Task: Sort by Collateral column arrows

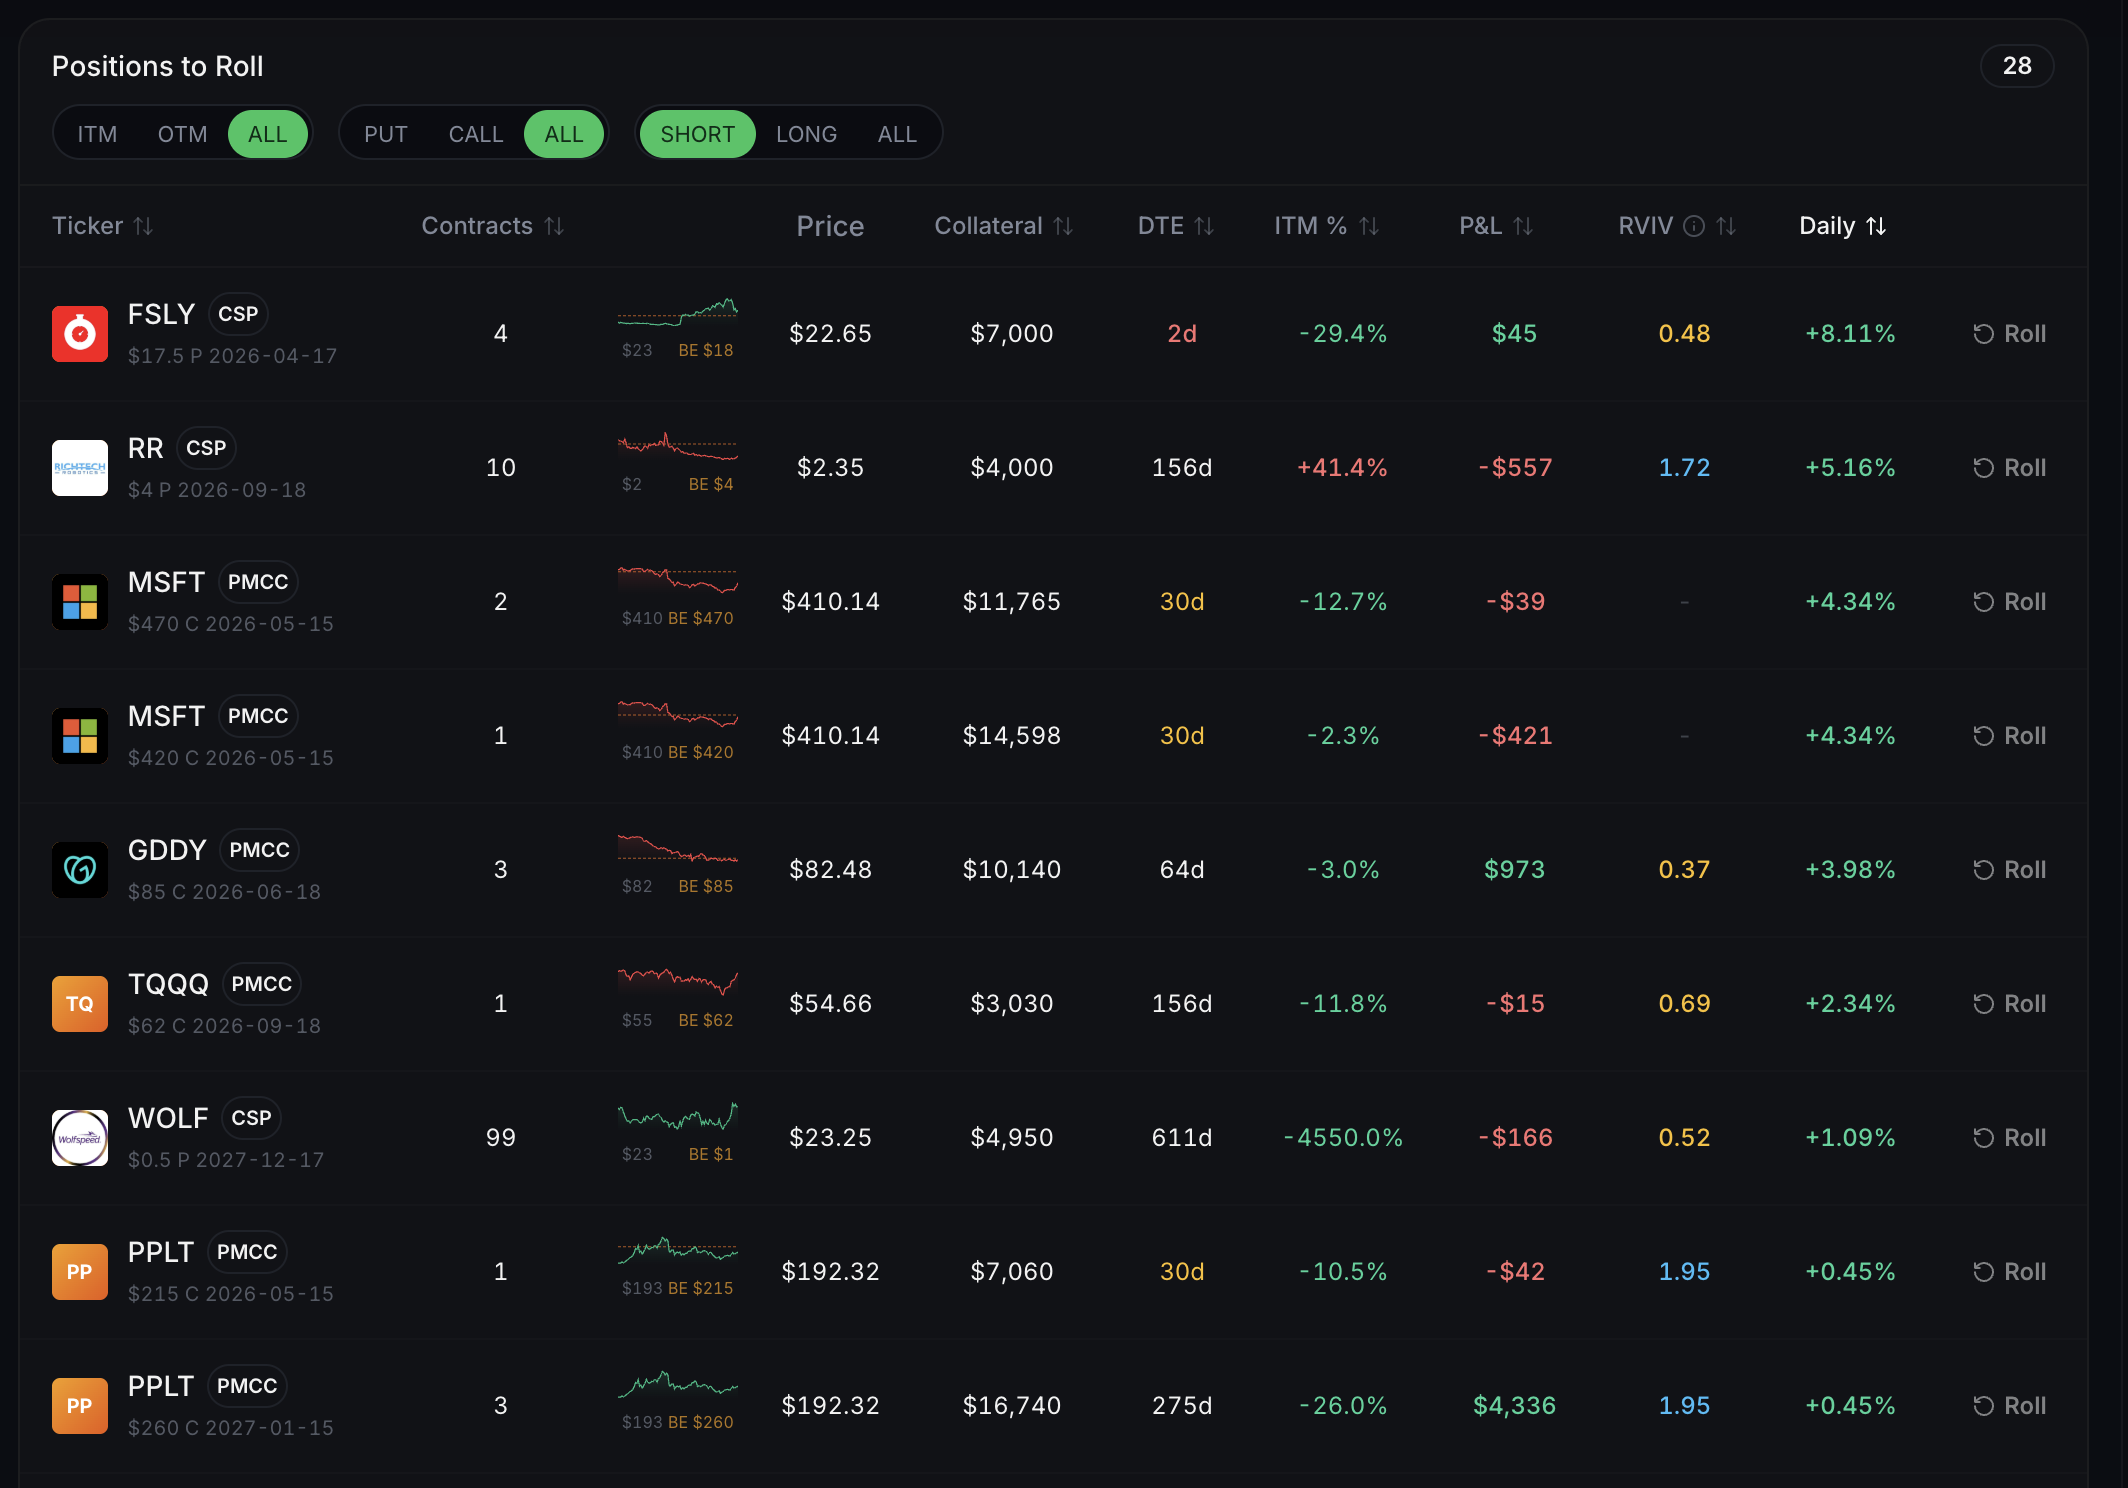Action: [x=1063, y=226]
